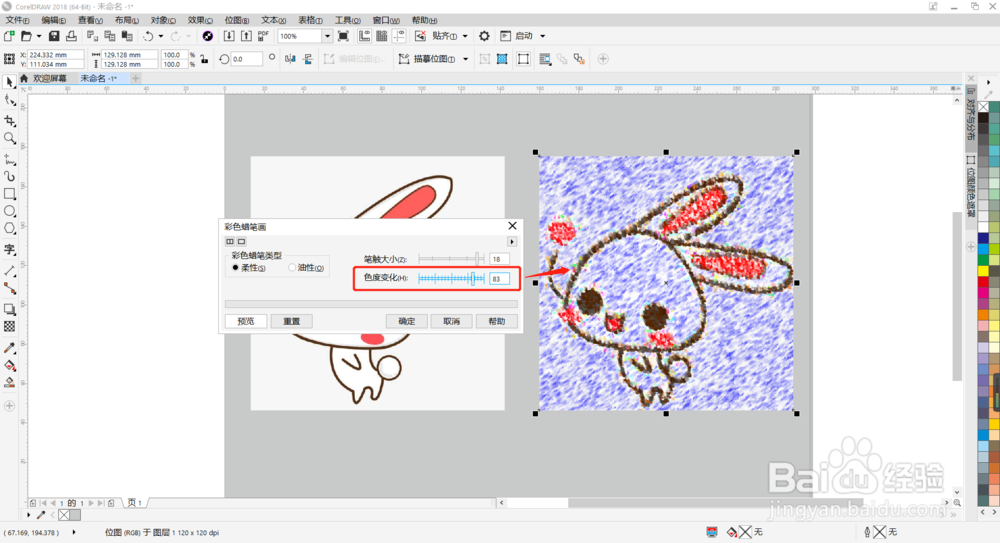The width and height of the screenshot is (1000, 543).
Task: Click the 确定 (OK) button
Action: (x=406, y=321)
